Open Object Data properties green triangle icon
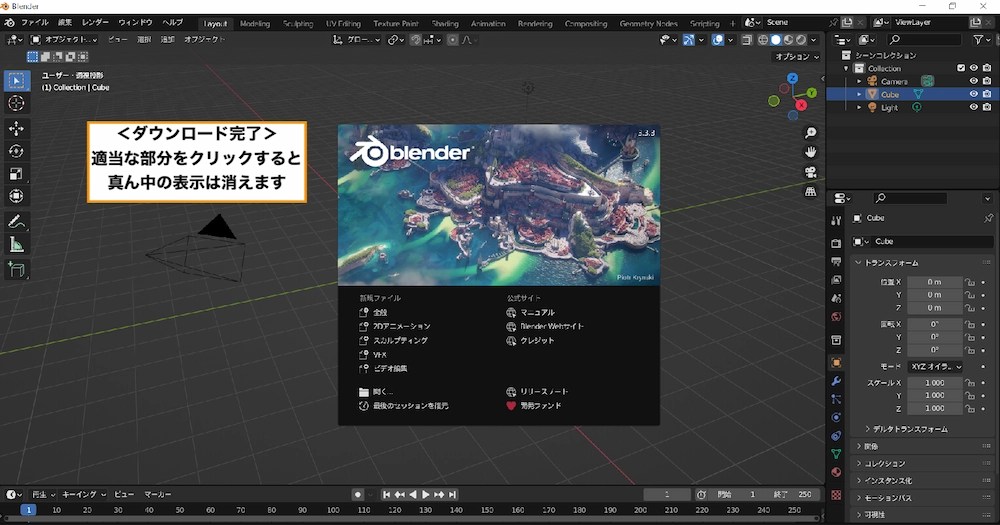This screenshot has height=525, width=1000. (x=836, y=454)
